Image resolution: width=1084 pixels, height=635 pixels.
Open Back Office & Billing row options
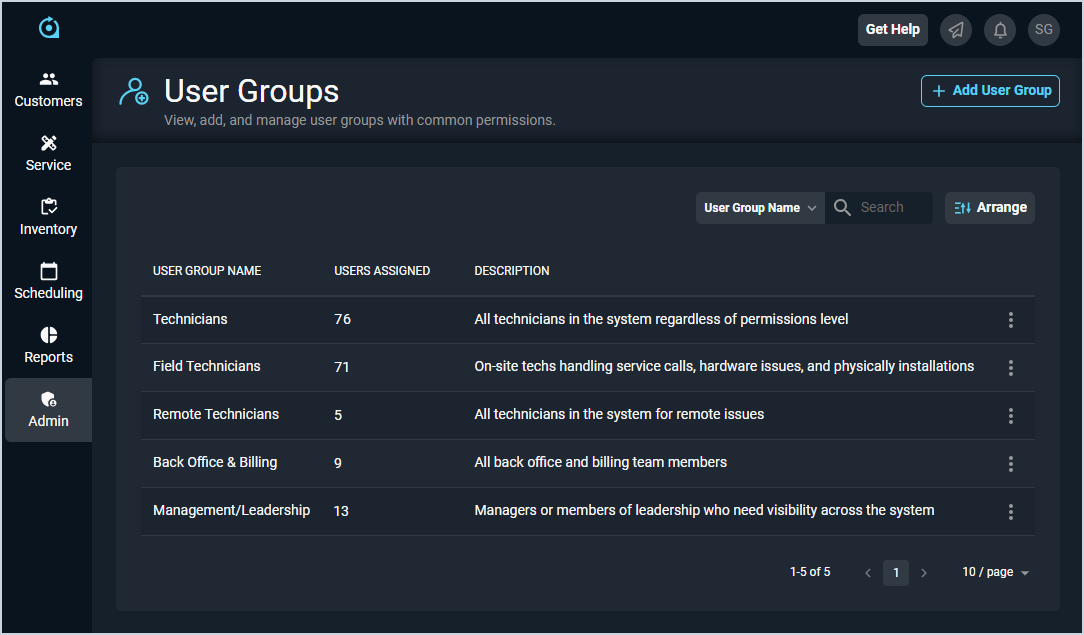[1010, 464]
